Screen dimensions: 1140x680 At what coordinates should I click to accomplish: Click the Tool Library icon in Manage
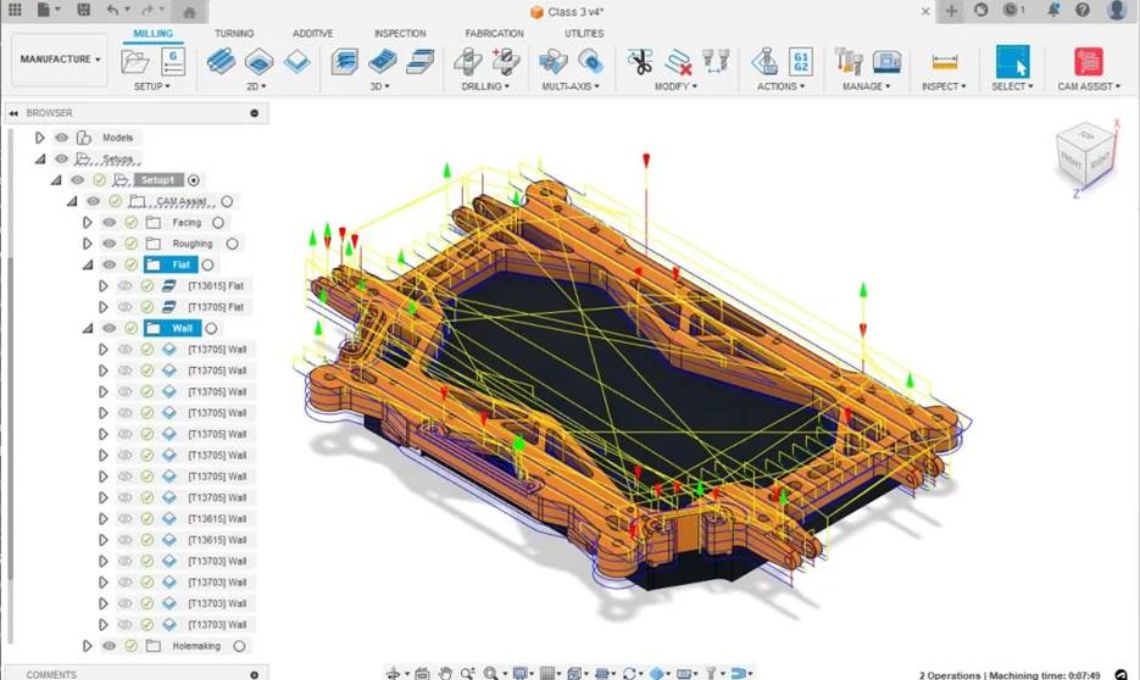coord(849,62)
